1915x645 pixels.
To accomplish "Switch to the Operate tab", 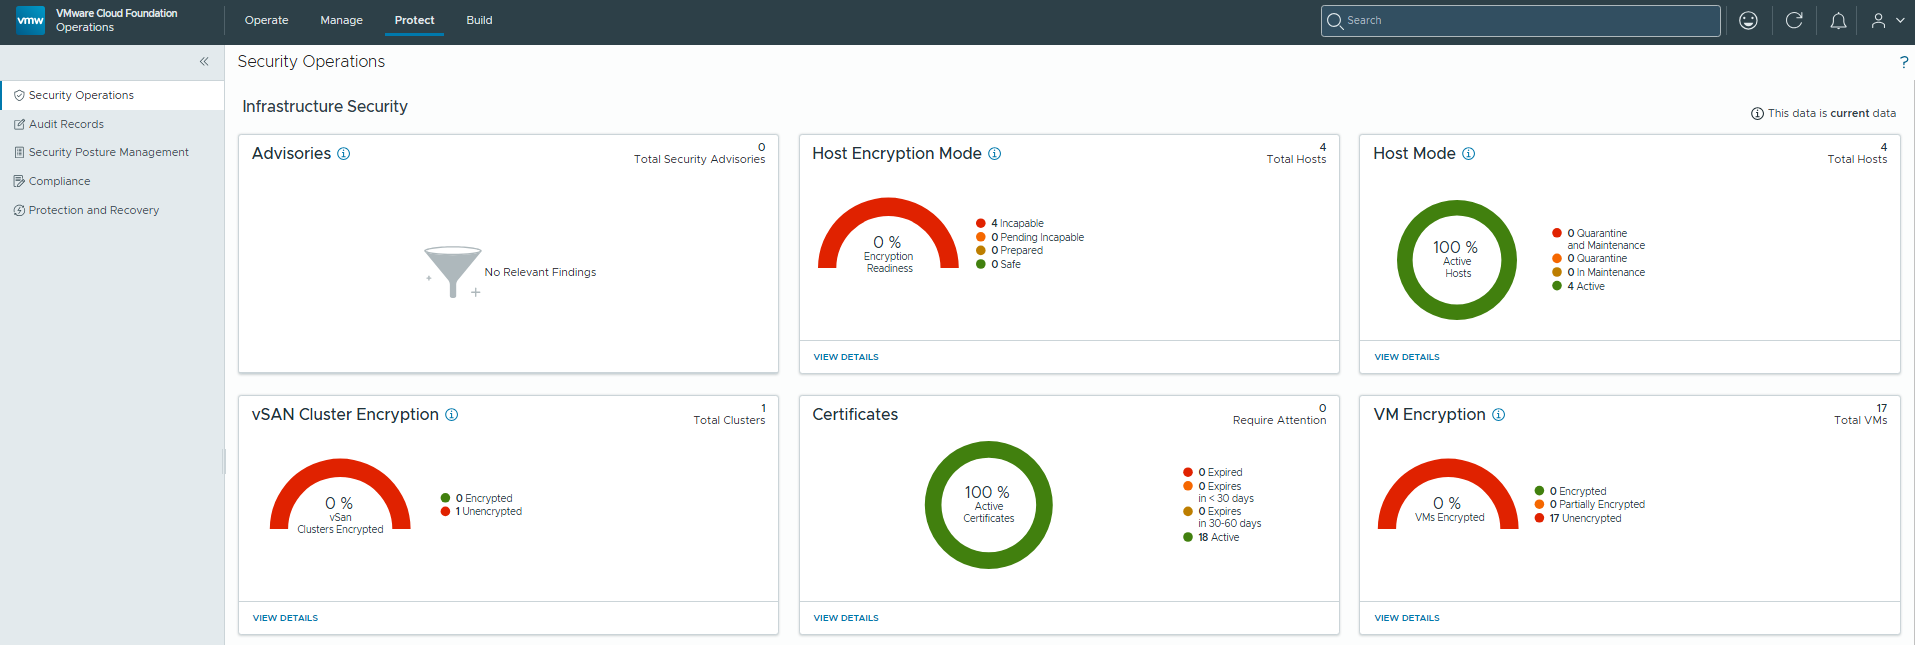I will [x=267, y=20].
